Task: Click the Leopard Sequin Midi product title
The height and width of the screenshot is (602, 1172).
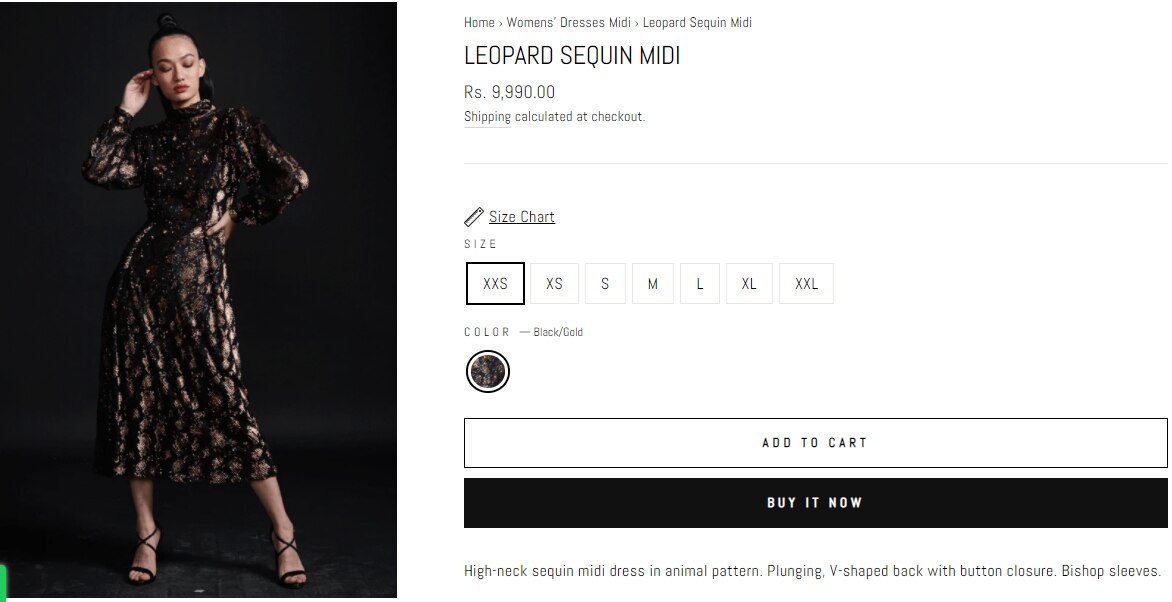Action: pyautogui.click(x=570, y=56)
